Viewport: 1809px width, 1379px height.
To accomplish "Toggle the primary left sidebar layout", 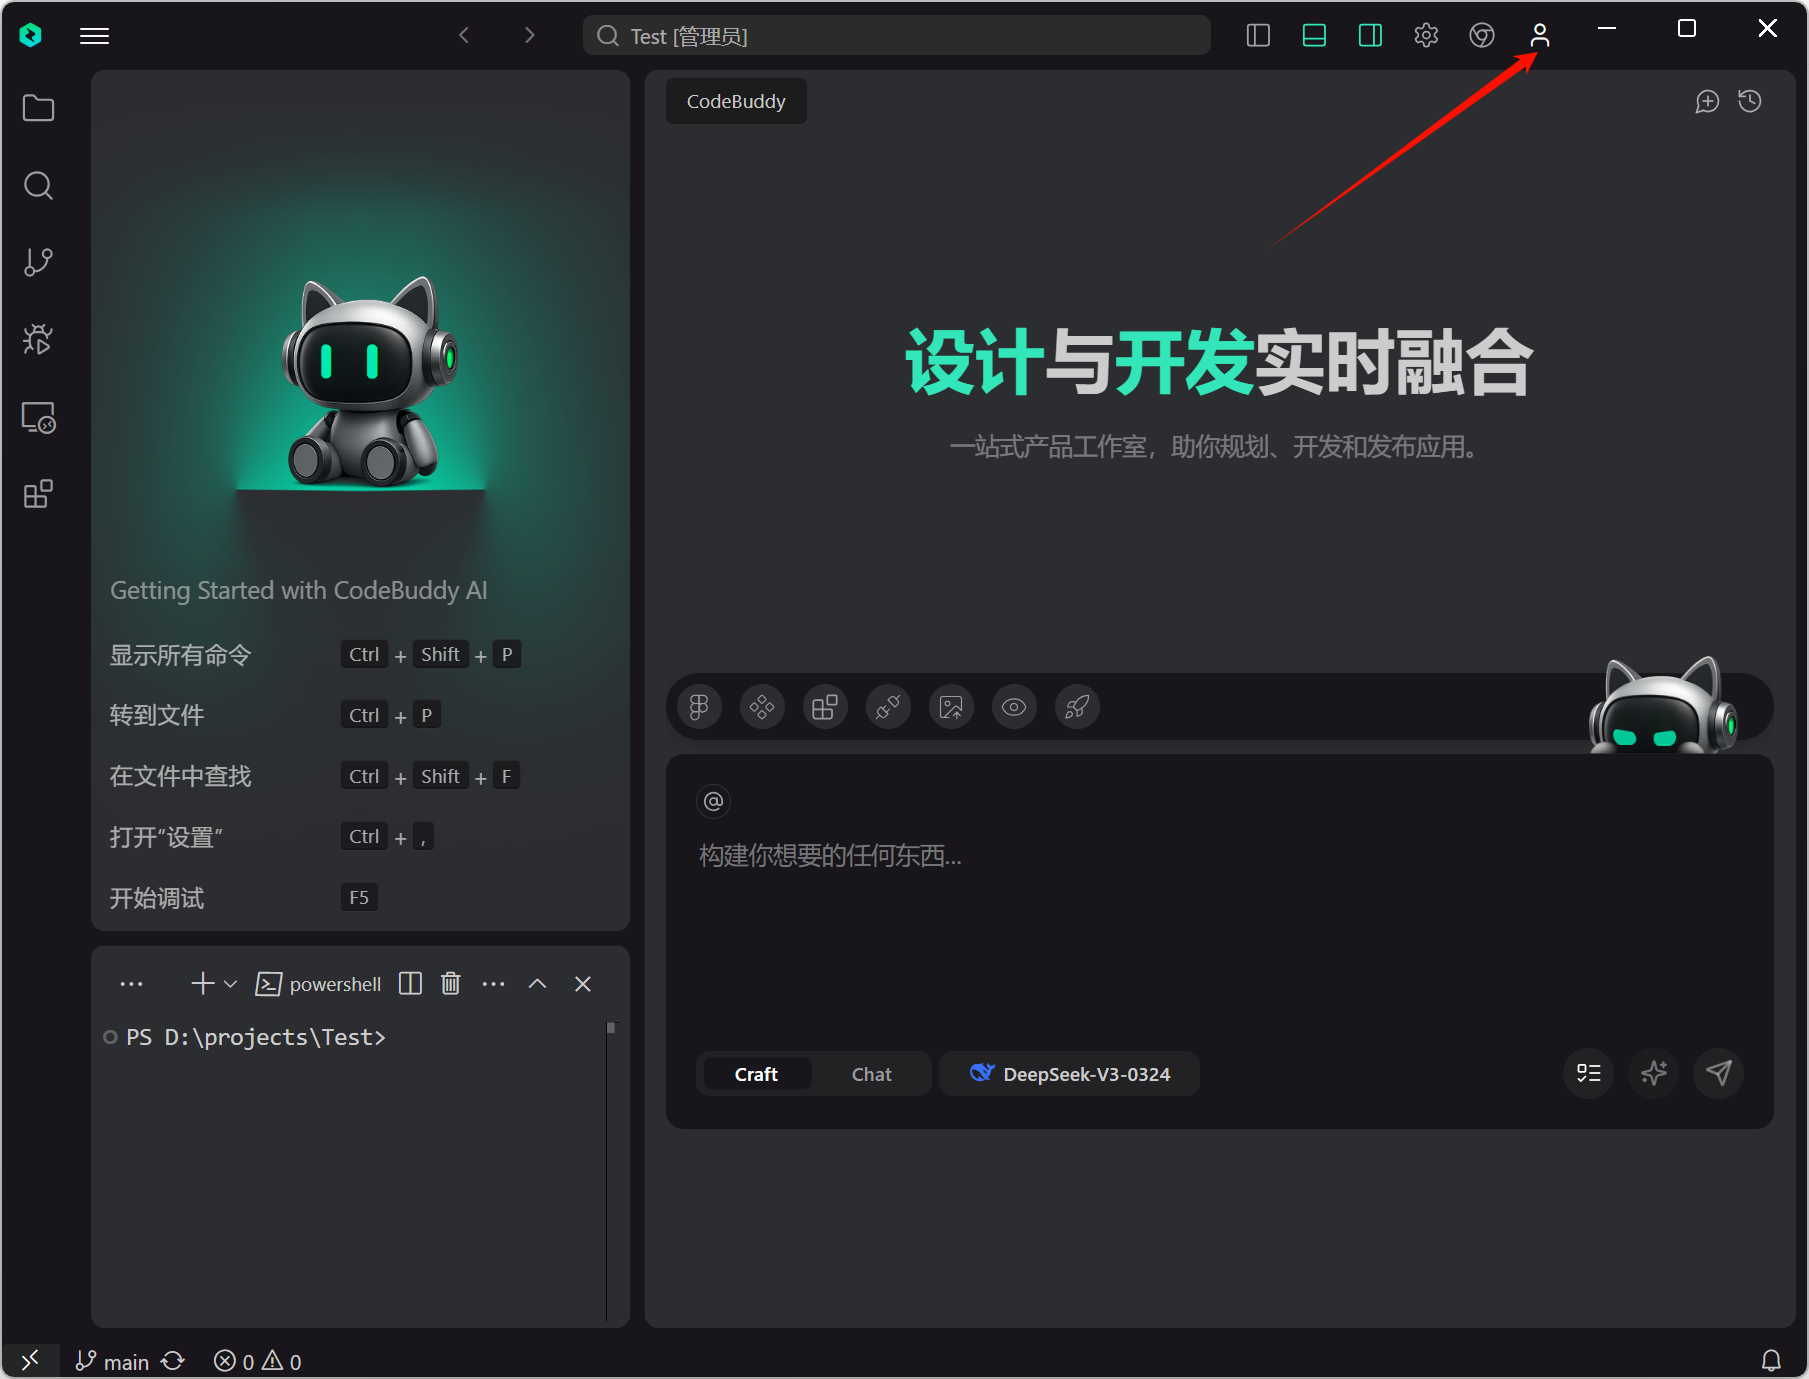I will 1258,36.
